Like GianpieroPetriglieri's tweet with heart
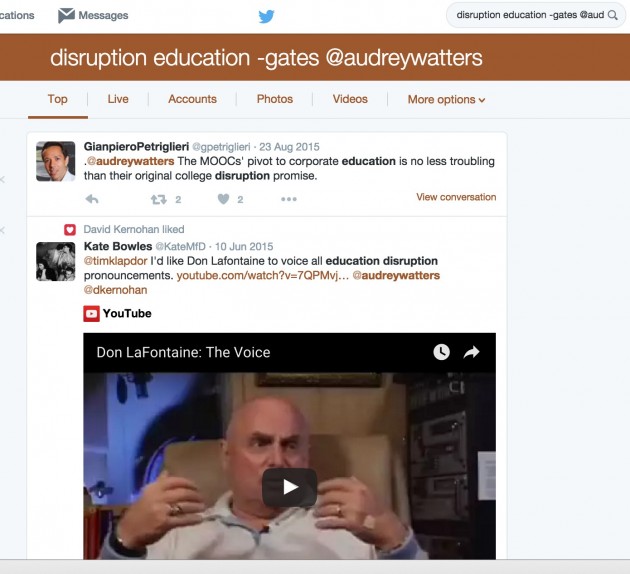The image size is (630, 574). [224, 199]
